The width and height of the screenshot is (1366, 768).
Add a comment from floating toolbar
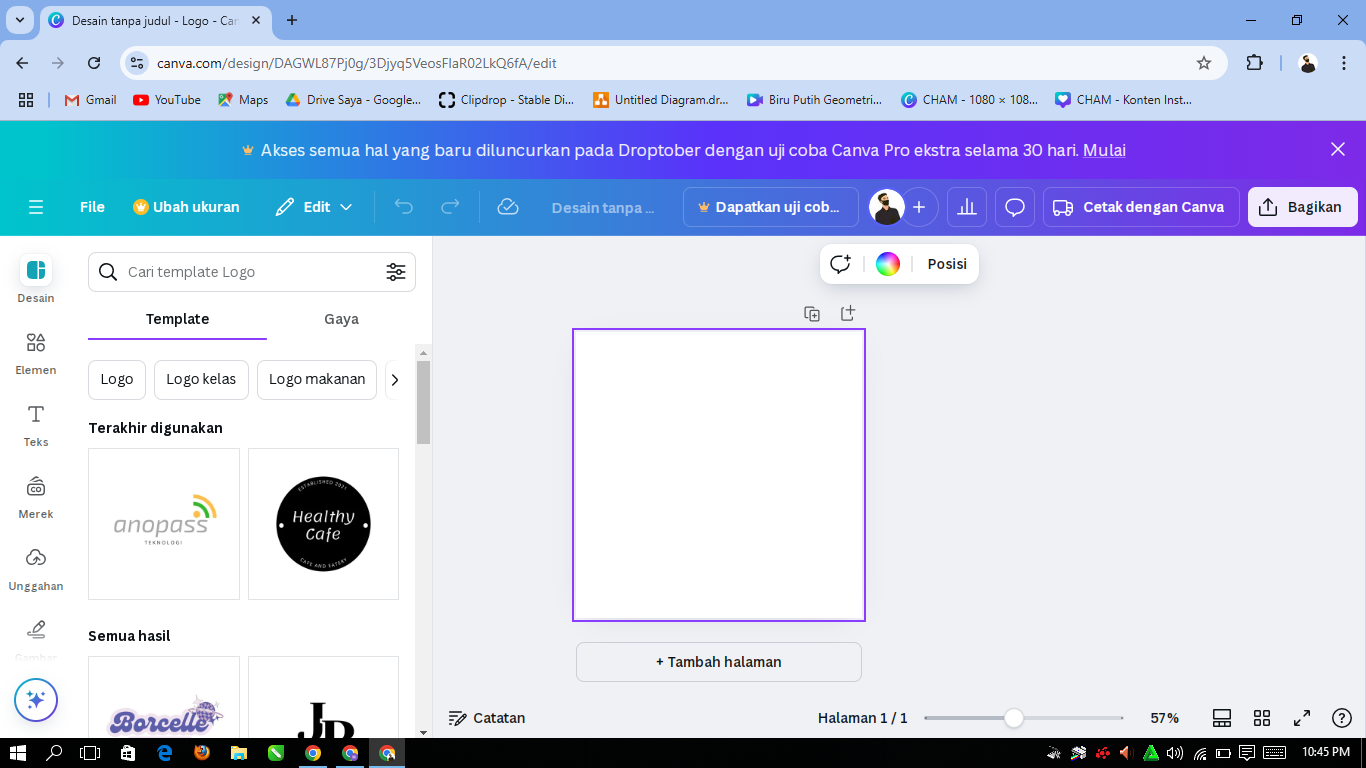point(841,264)
